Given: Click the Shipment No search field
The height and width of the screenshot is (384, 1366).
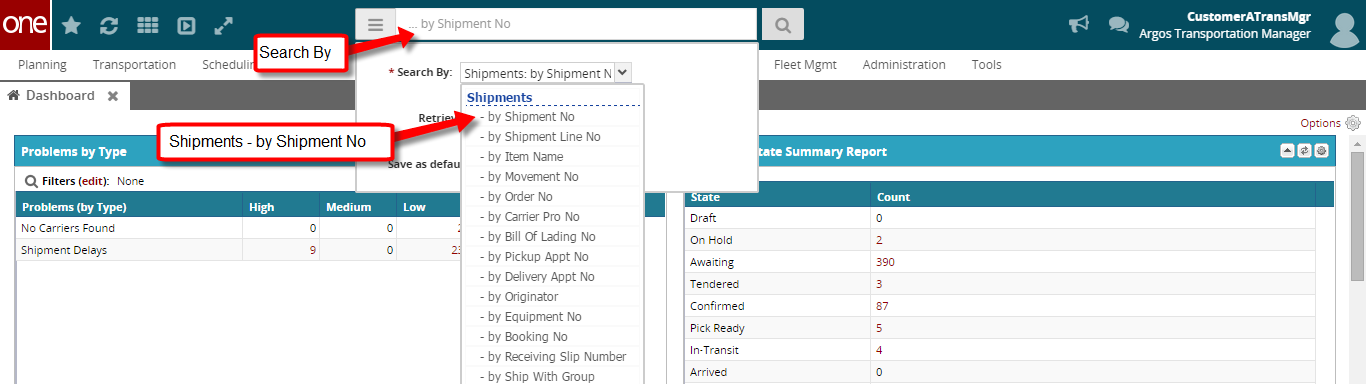Looking at the screenshot, I should pyautogui.click(x=576, y=24).
